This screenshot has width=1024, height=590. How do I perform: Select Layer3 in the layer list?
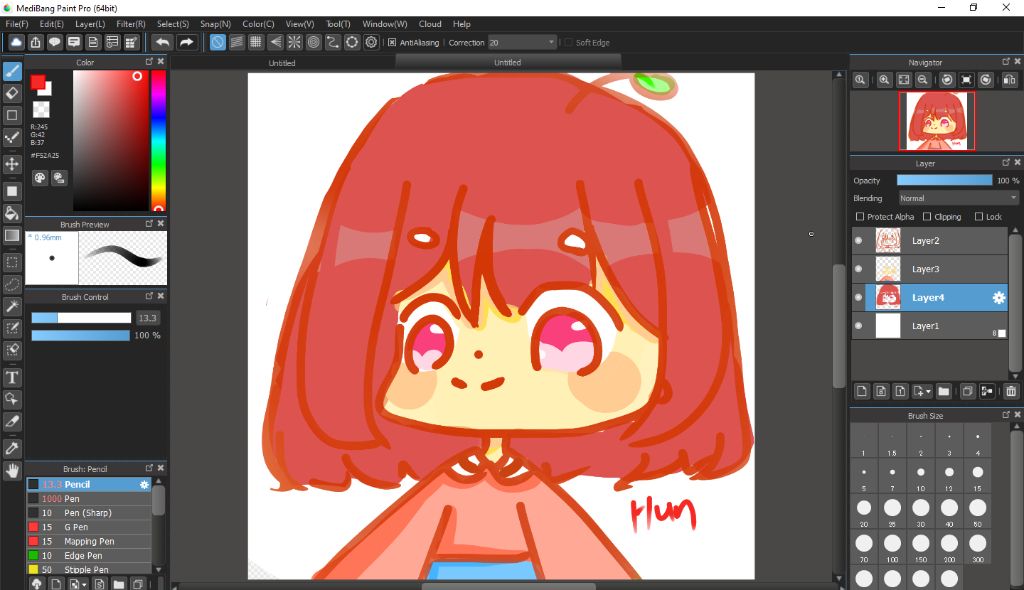[930, 269]
